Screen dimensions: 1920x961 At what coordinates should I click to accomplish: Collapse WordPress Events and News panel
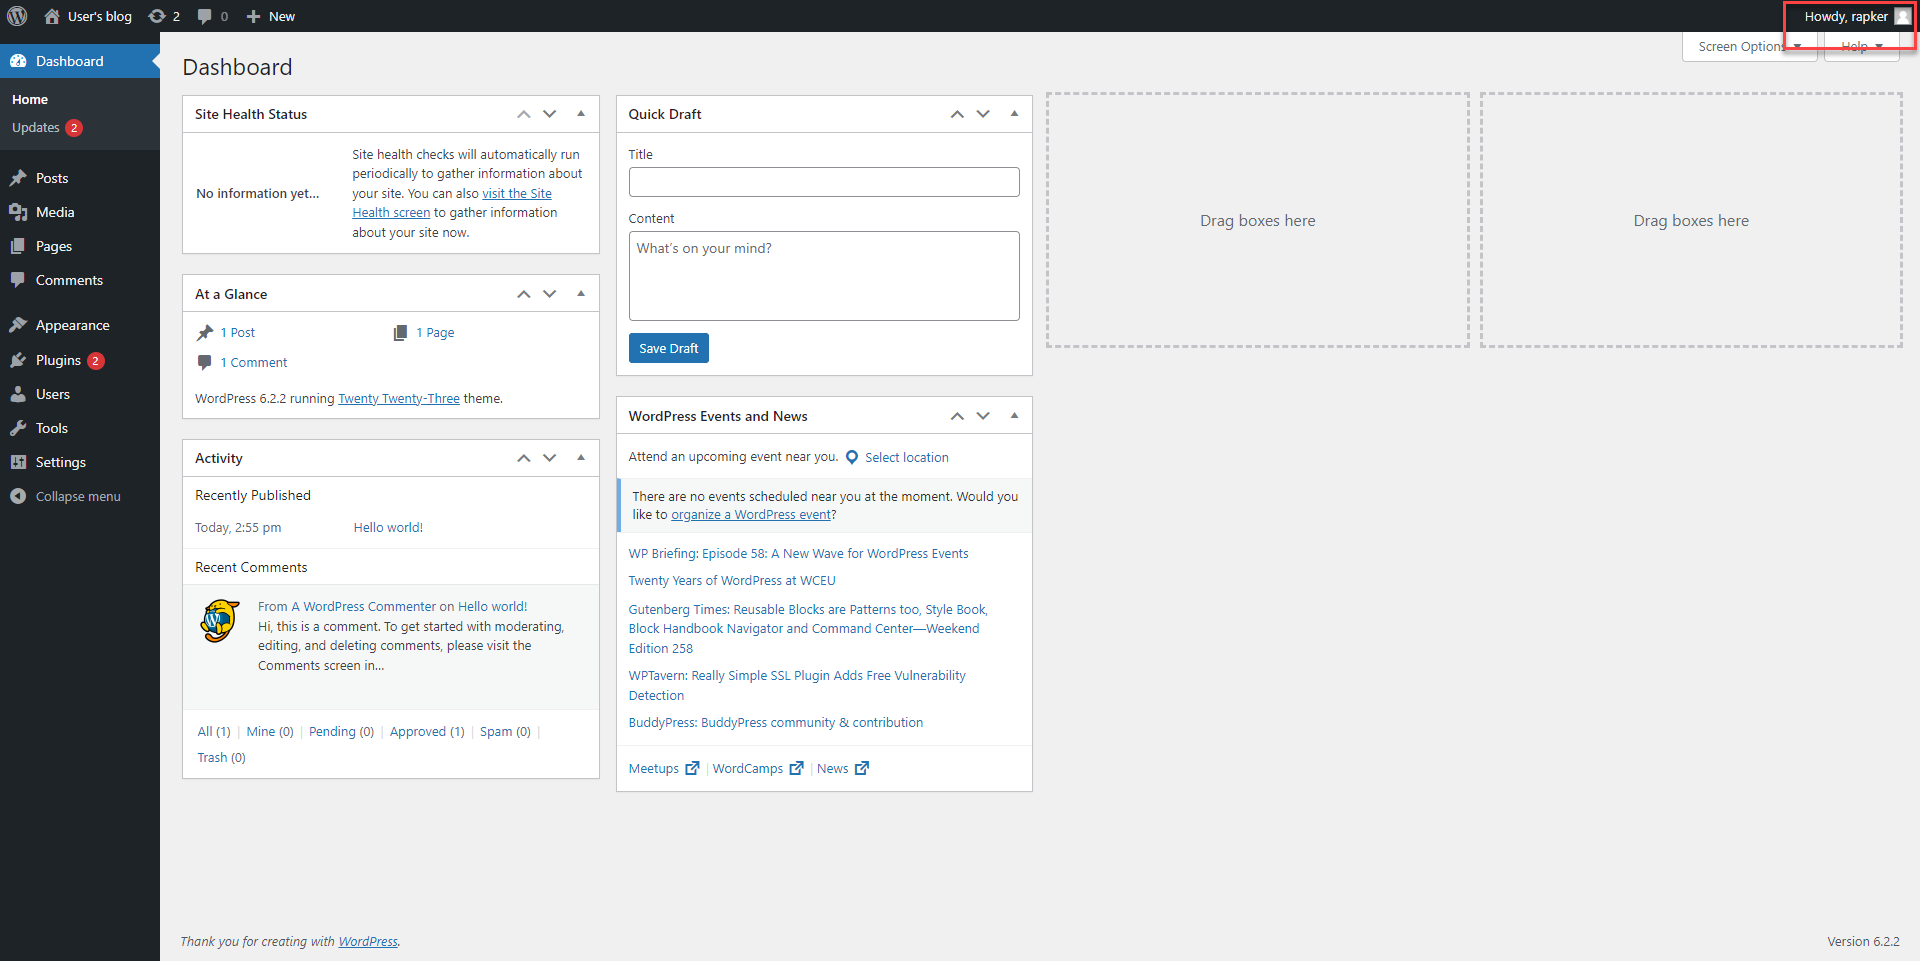(x=1014, y=416)
